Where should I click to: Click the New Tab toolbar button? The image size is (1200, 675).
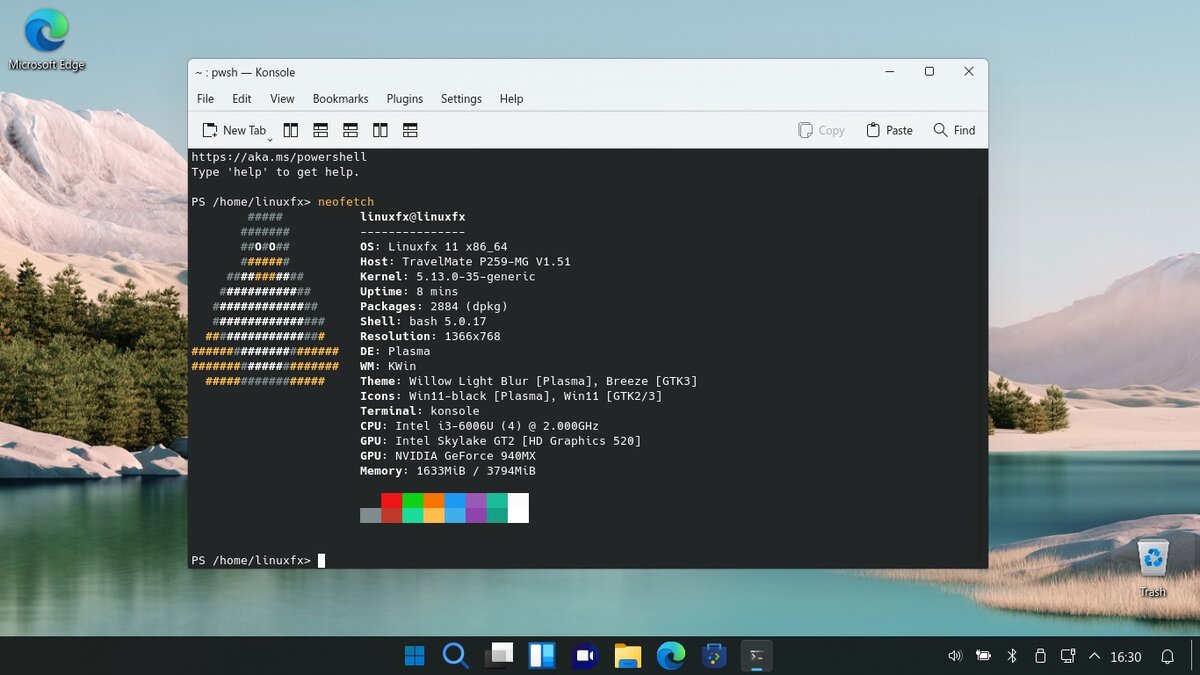pos(235,130)
